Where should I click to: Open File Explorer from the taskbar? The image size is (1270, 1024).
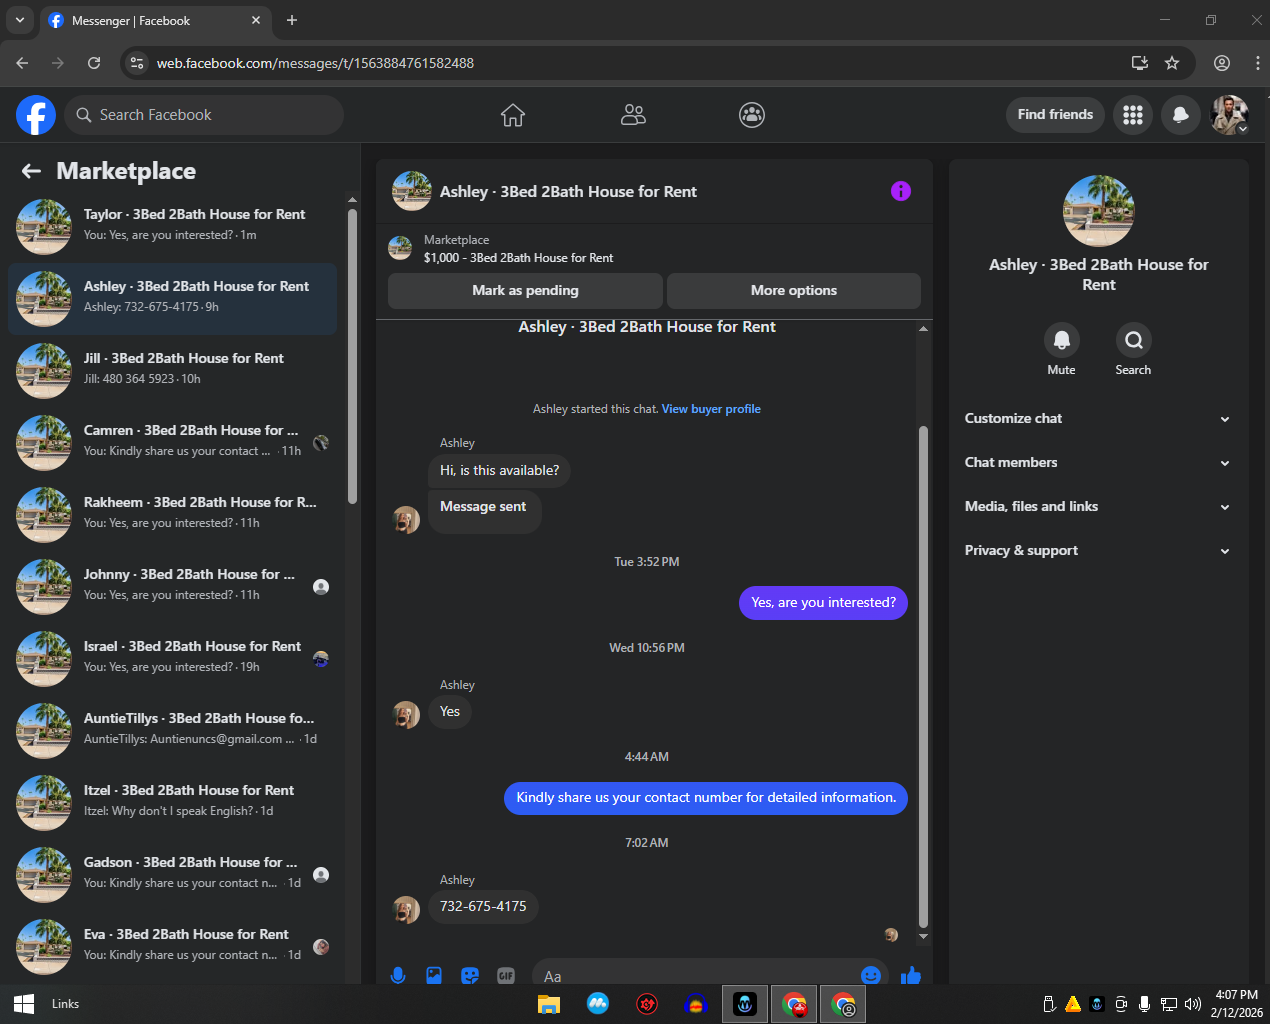[x=549, y=1004]
